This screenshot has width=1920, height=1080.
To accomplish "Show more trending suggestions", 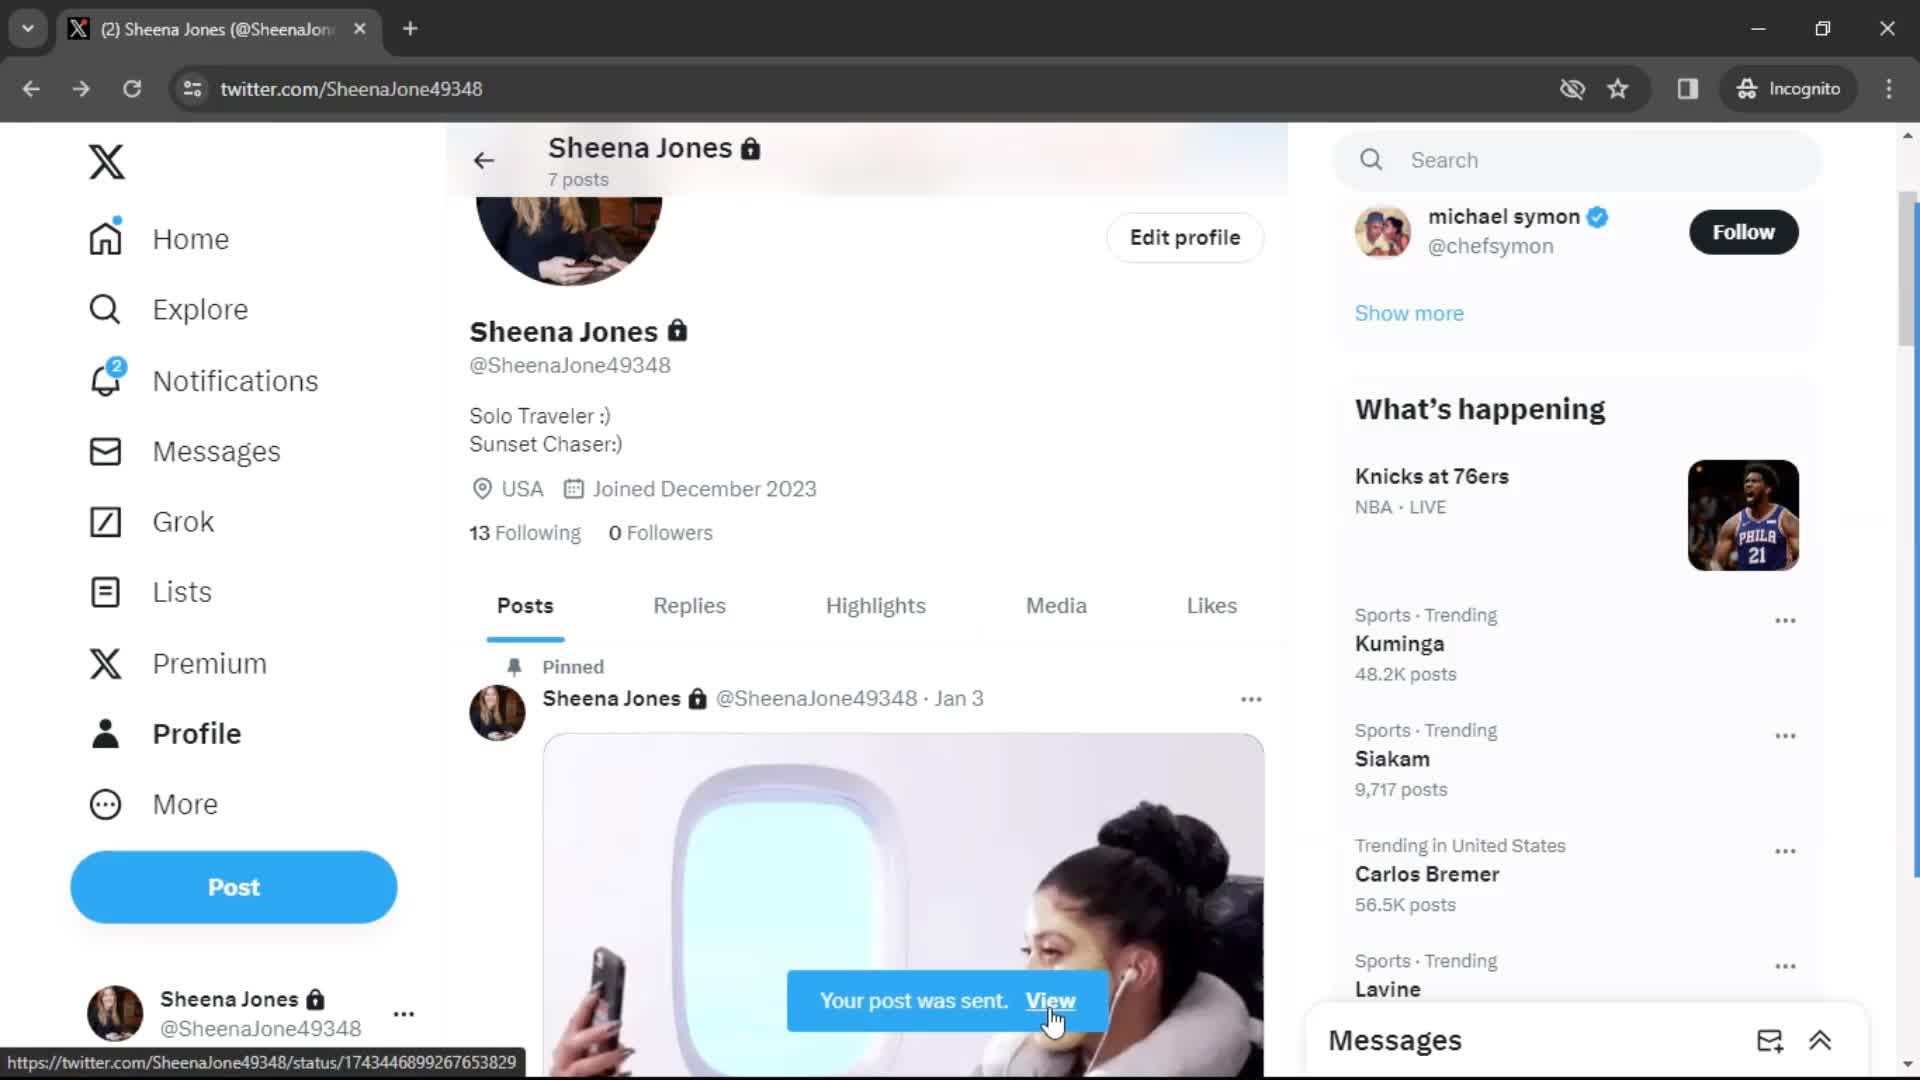I will 1408,313.
